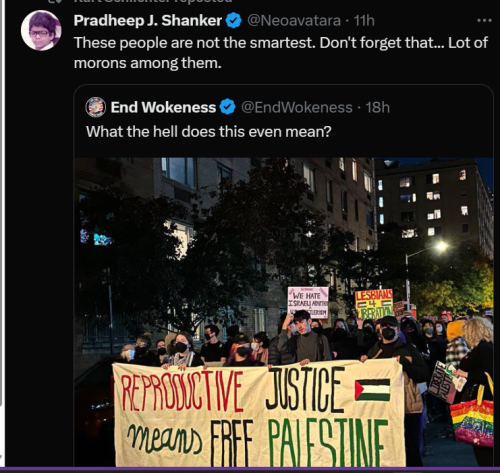Screen dimensions: 500x473
Task: Click the 11h timestamp of the tweet
Action: tap(364, 21)
